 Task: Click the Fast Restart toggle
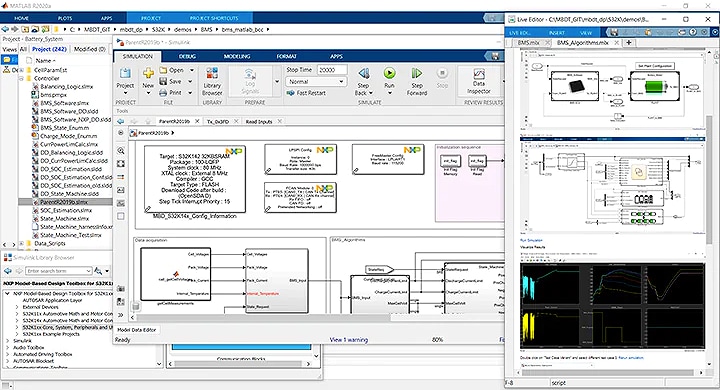point(306,93)
